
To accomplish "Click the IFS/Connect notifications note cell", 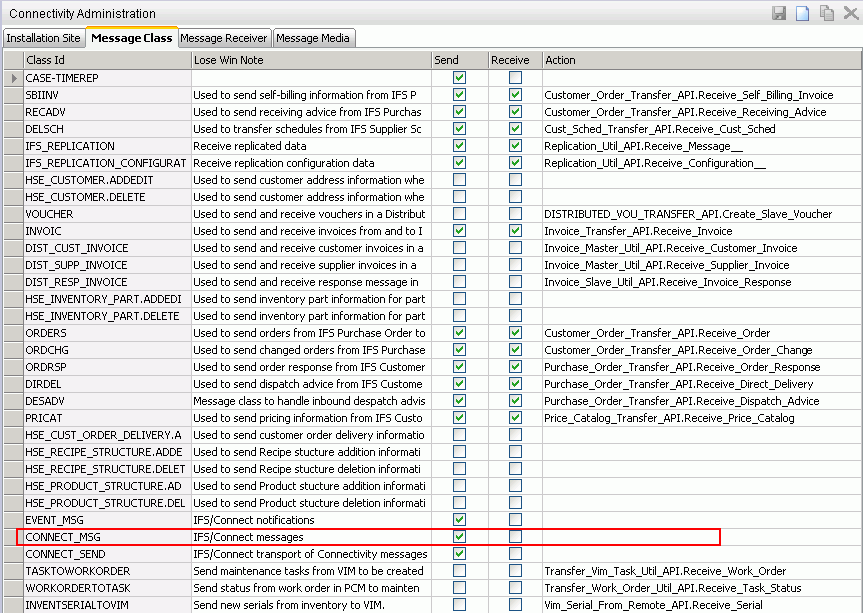I will [310, 520].
